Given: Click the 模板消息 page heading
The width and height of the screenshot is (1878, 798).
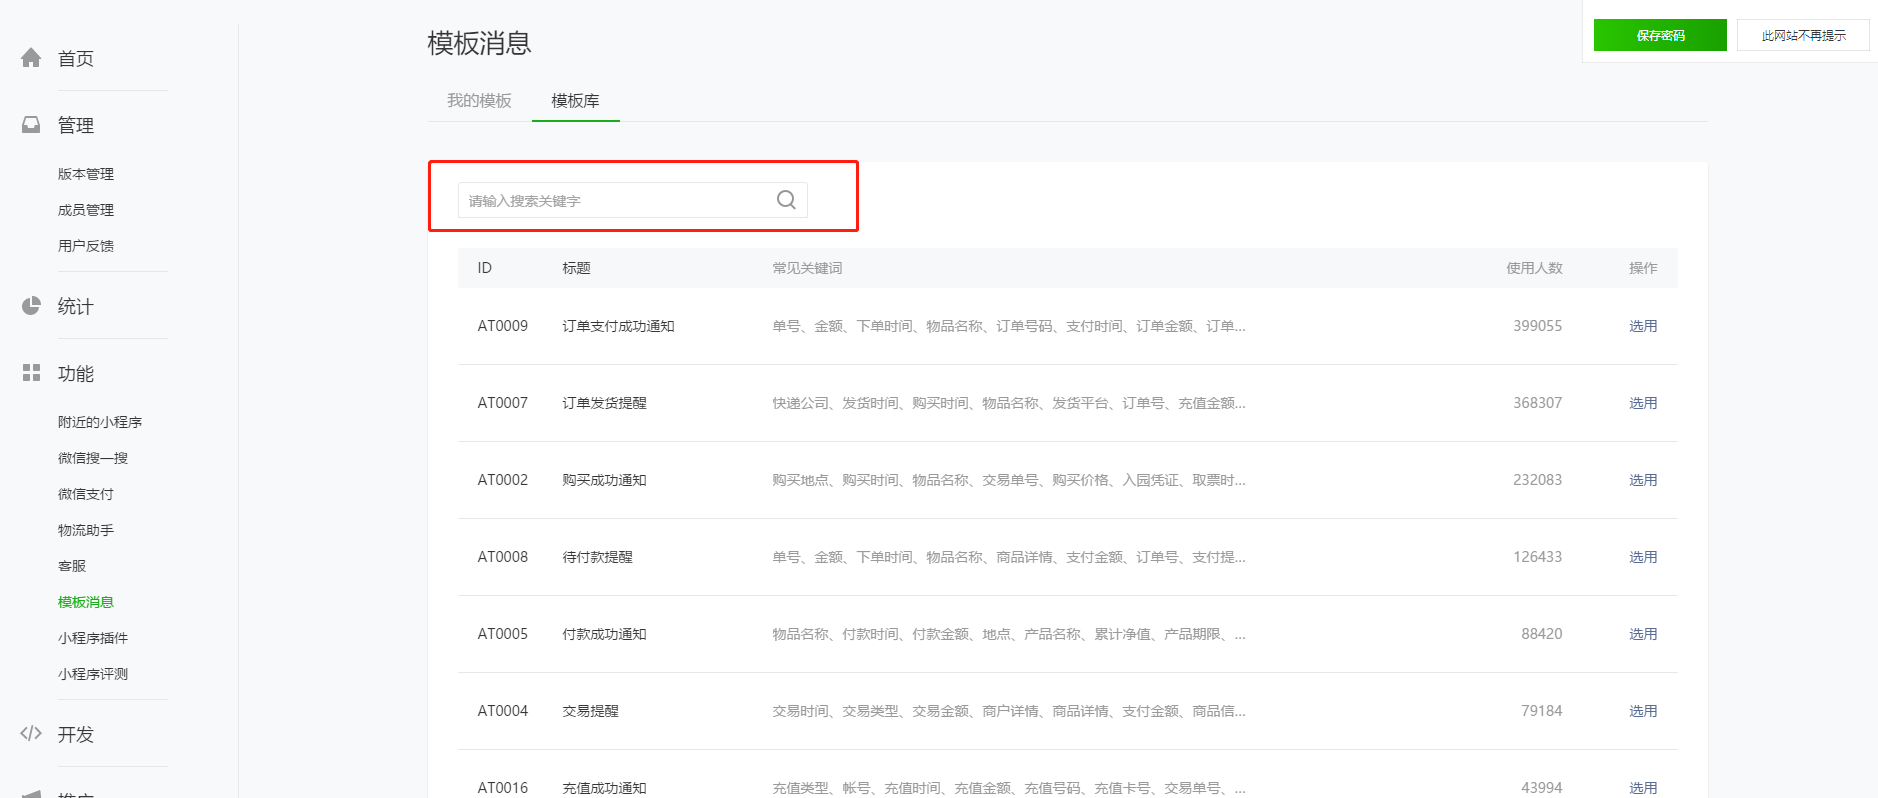Looking at the screenshot, I should click(x=479, y=43).
